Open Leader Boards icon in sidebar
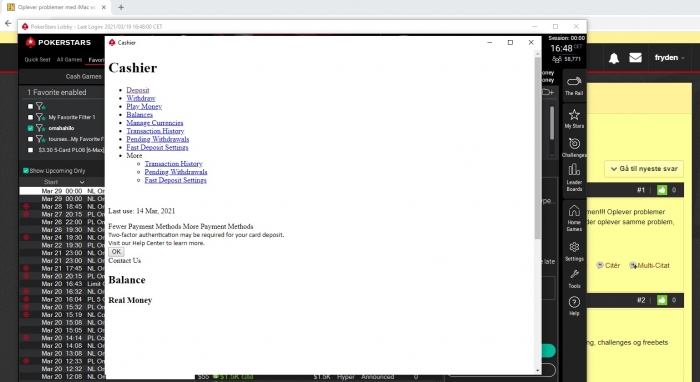 574,177
